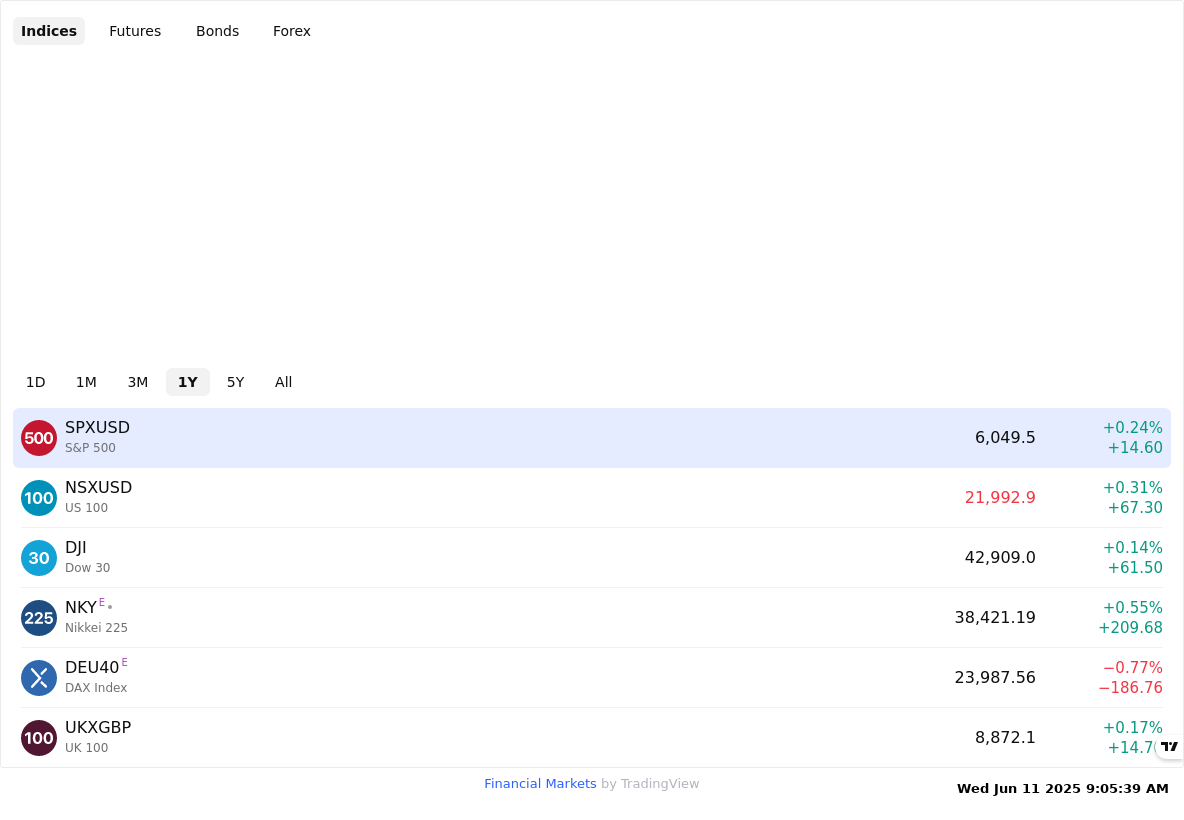Click the Dow 30 description label
1184x820 pixels.
click(88, 568)
